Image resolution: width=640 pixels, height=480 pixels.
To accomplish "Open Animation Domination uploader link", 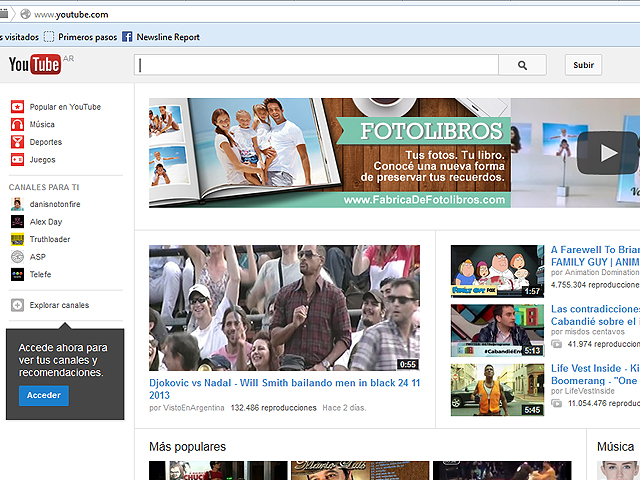I will pos(602,272).
